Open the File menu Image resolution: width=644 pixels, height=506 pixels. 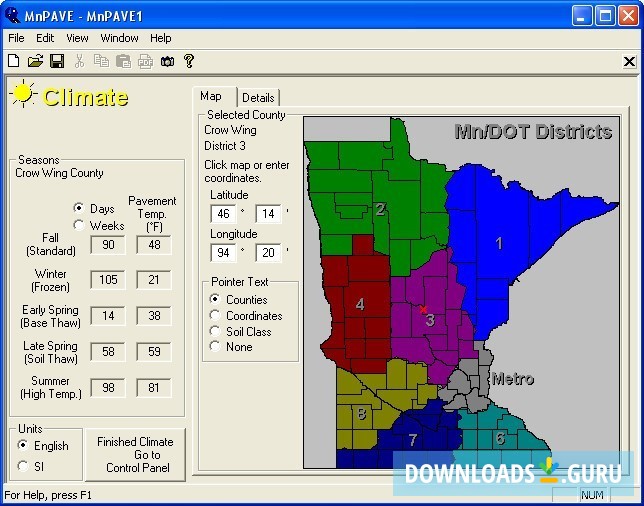(16, 38)
